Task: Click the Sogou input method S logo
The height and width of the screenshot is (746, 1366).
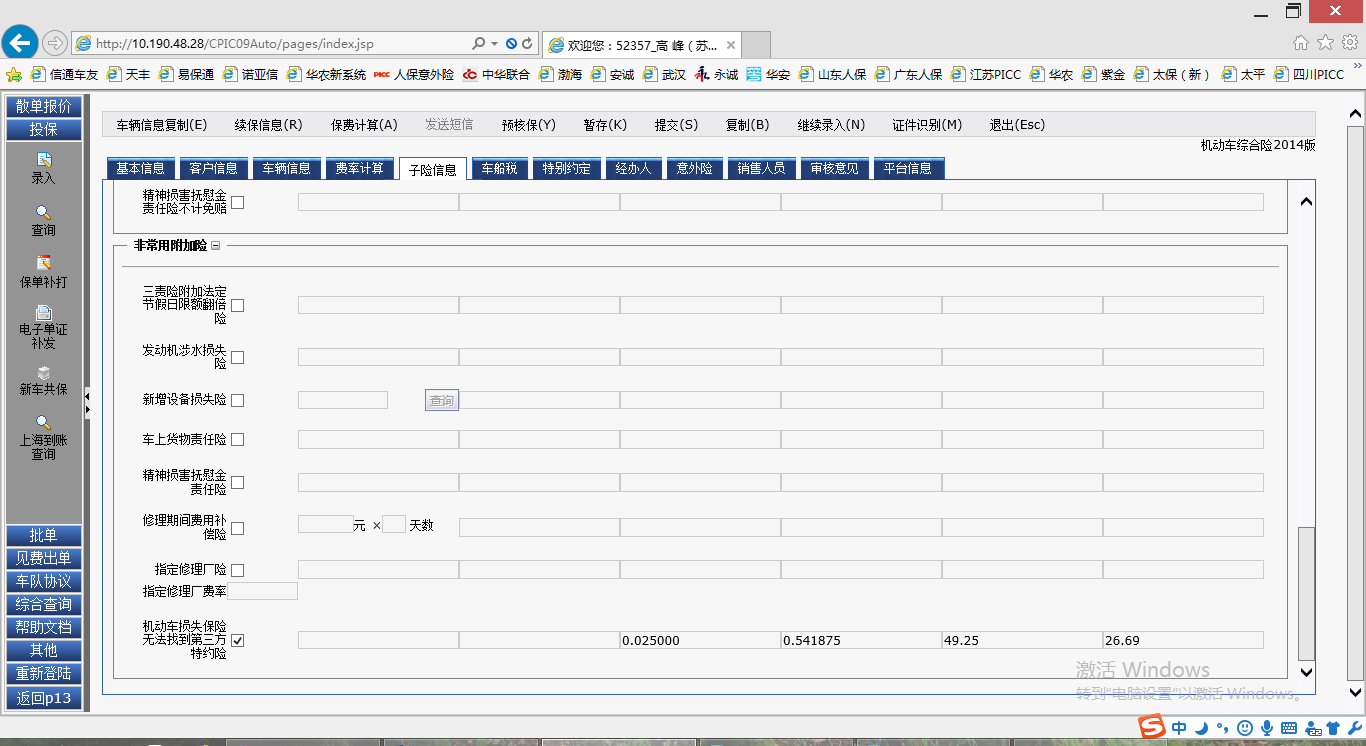Action: click(x=1153, y=726)
